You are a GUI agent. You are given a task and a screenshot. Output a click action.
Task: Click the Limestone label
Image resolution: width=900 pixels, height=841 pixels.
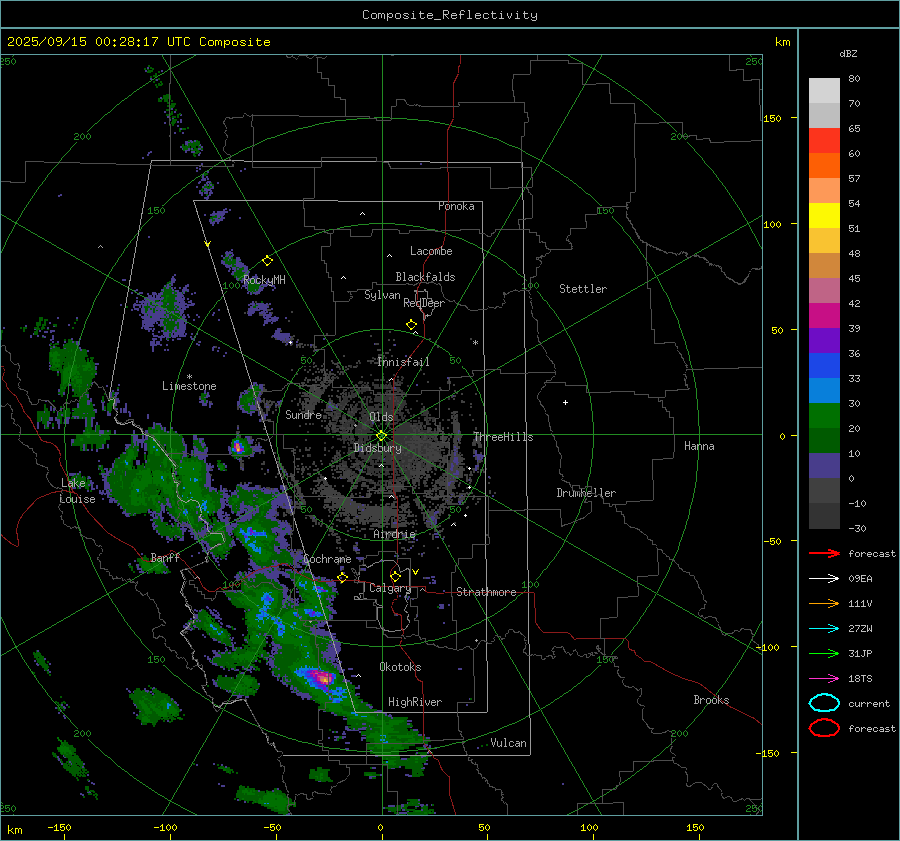(x=189, y=386)
